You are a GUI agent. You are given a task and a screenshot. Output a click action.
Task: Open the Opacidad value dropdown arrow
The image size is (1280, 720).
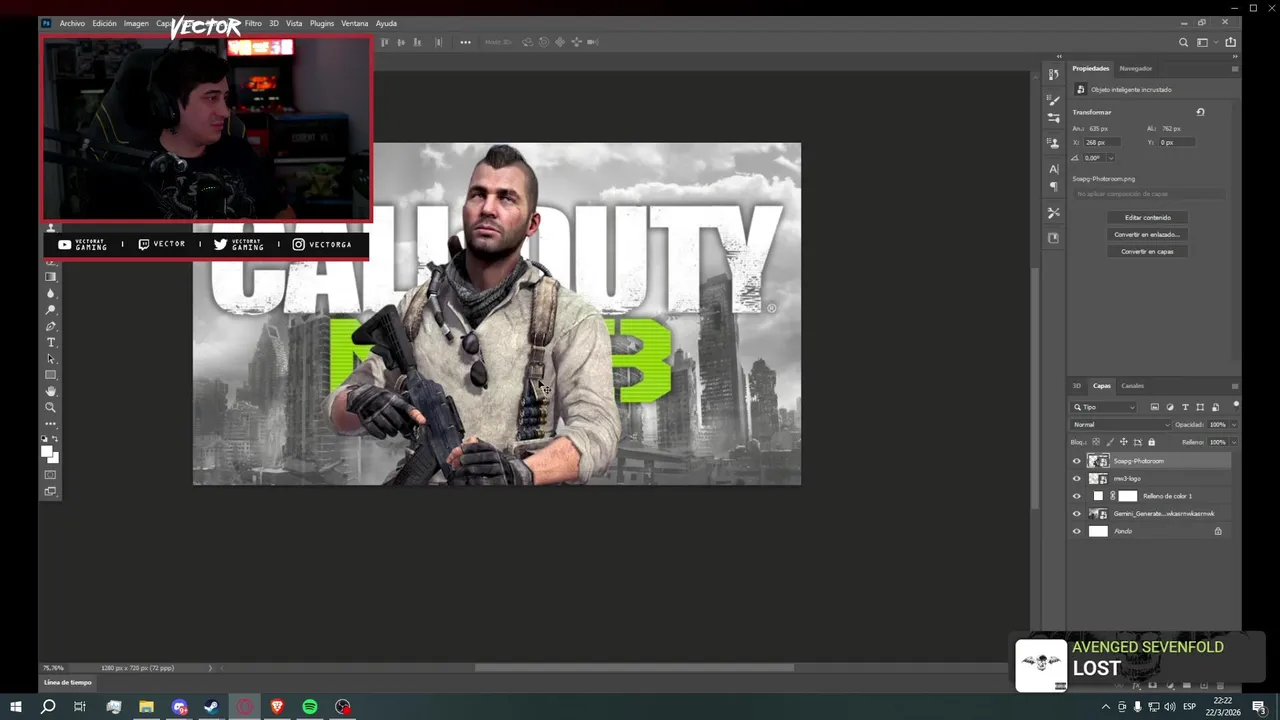pyautogui.click(x=1233, y=425)
